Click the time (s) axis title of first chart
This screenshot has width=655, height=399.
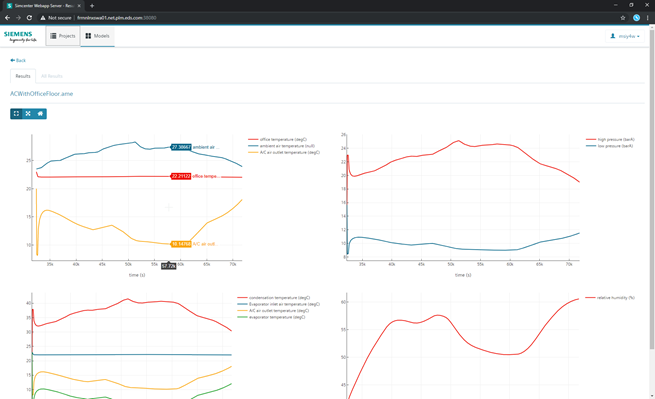(x=137, y=275)
